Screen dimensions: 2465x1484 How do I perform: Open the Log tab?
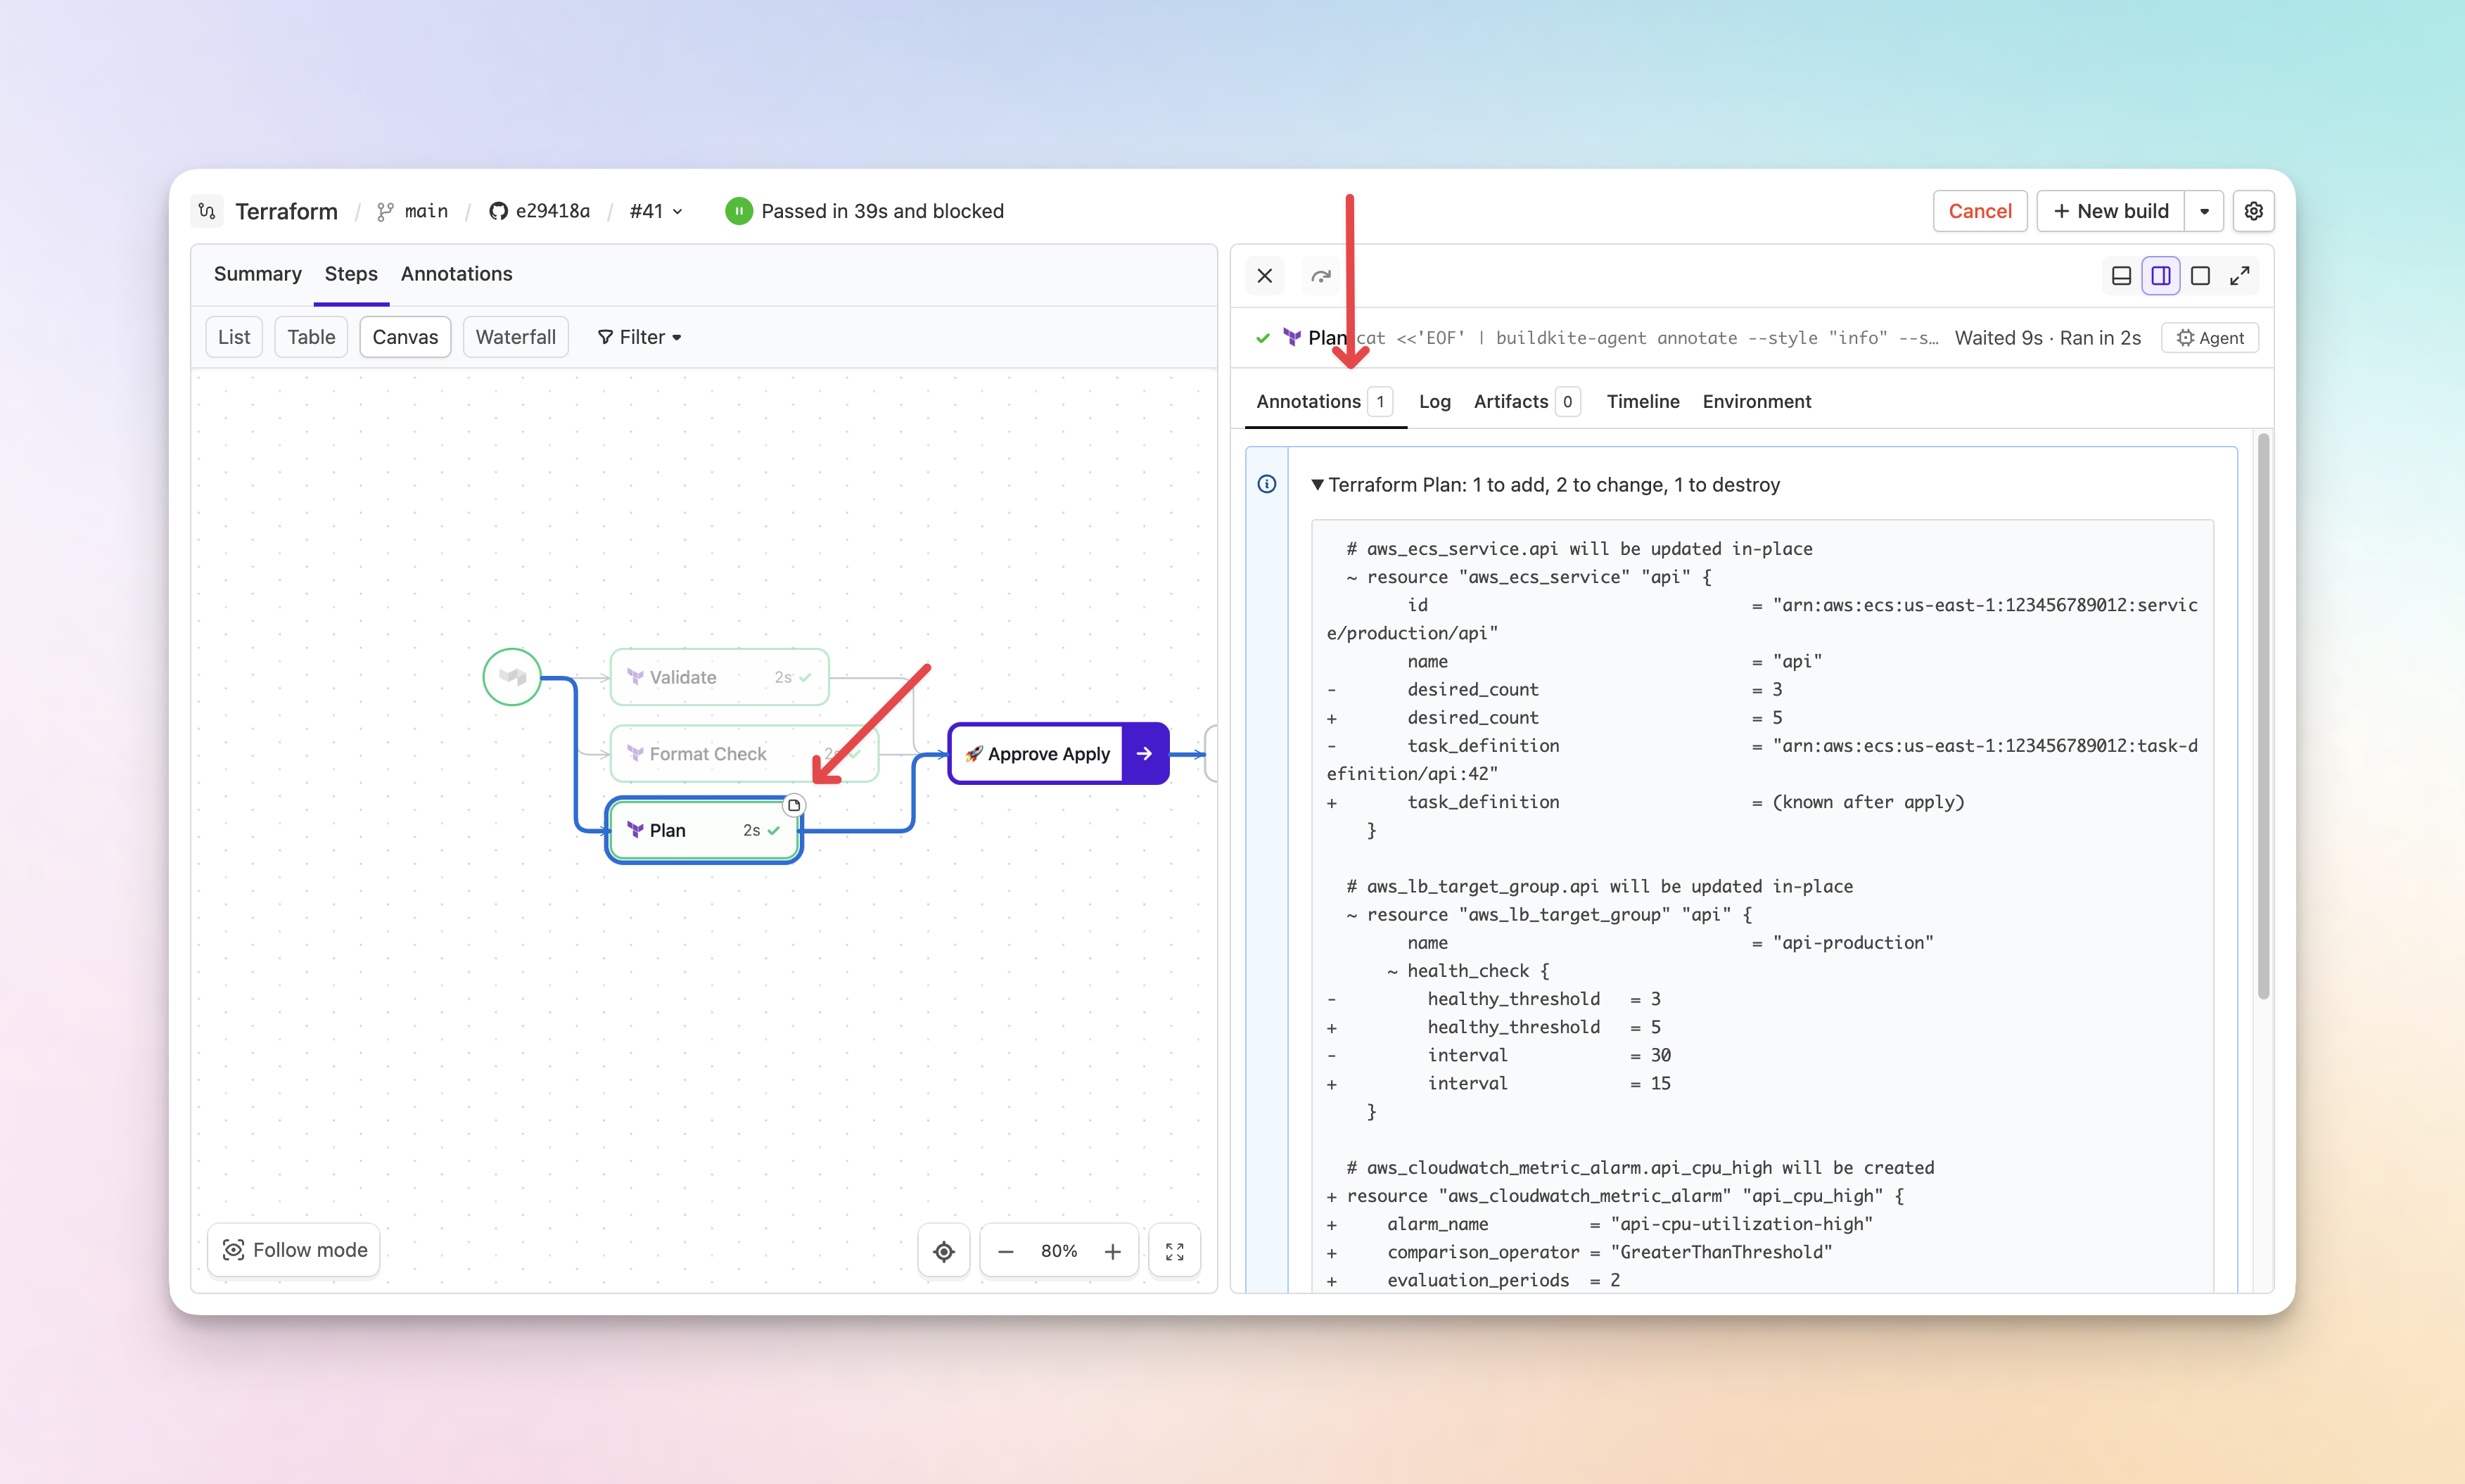(x=1434, y=401)
